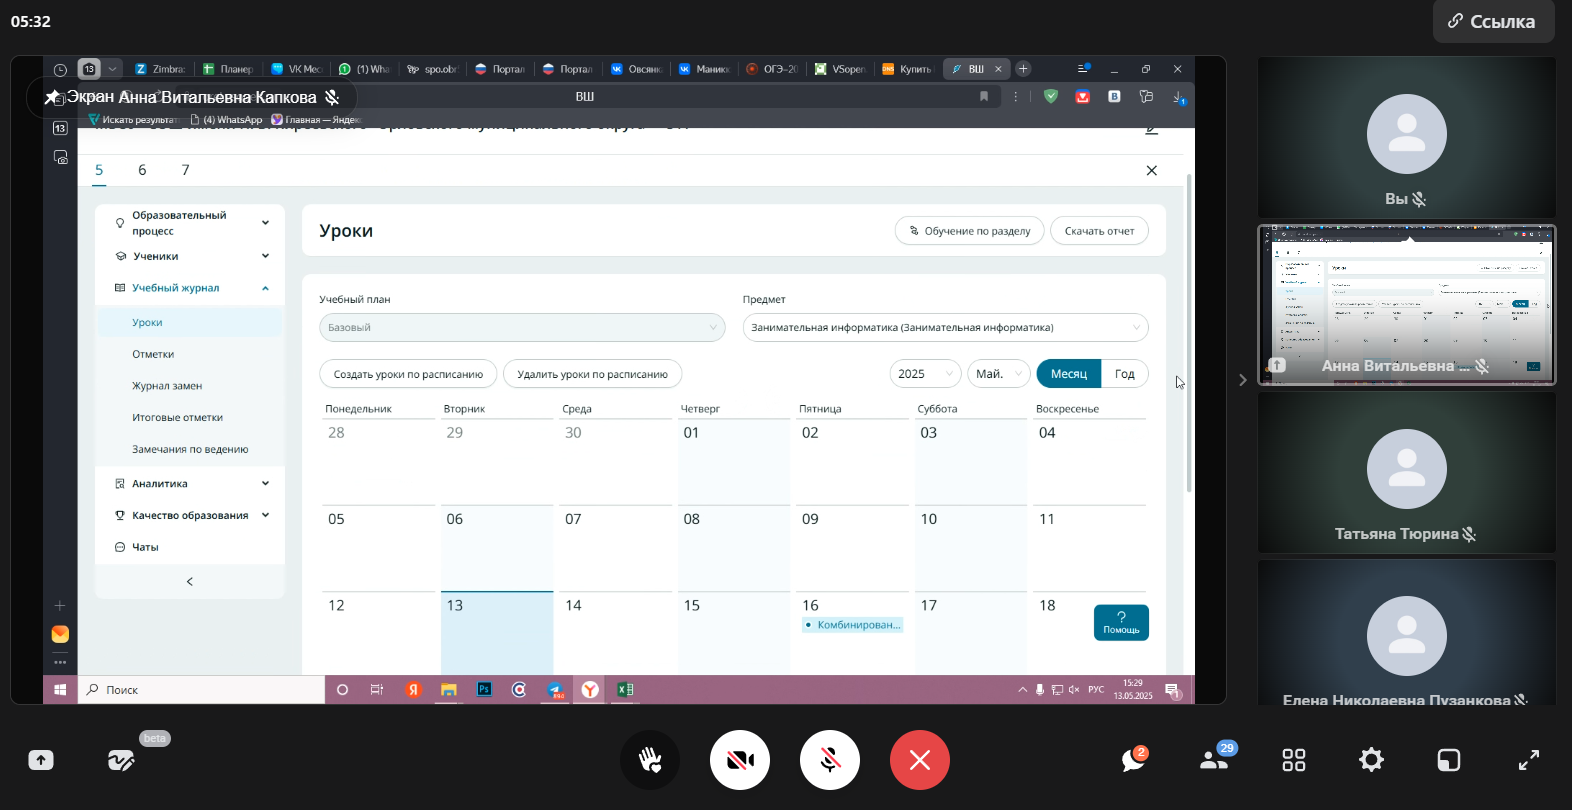Select the Отметки menu item

pyautogui.click(x=153, y=354)
